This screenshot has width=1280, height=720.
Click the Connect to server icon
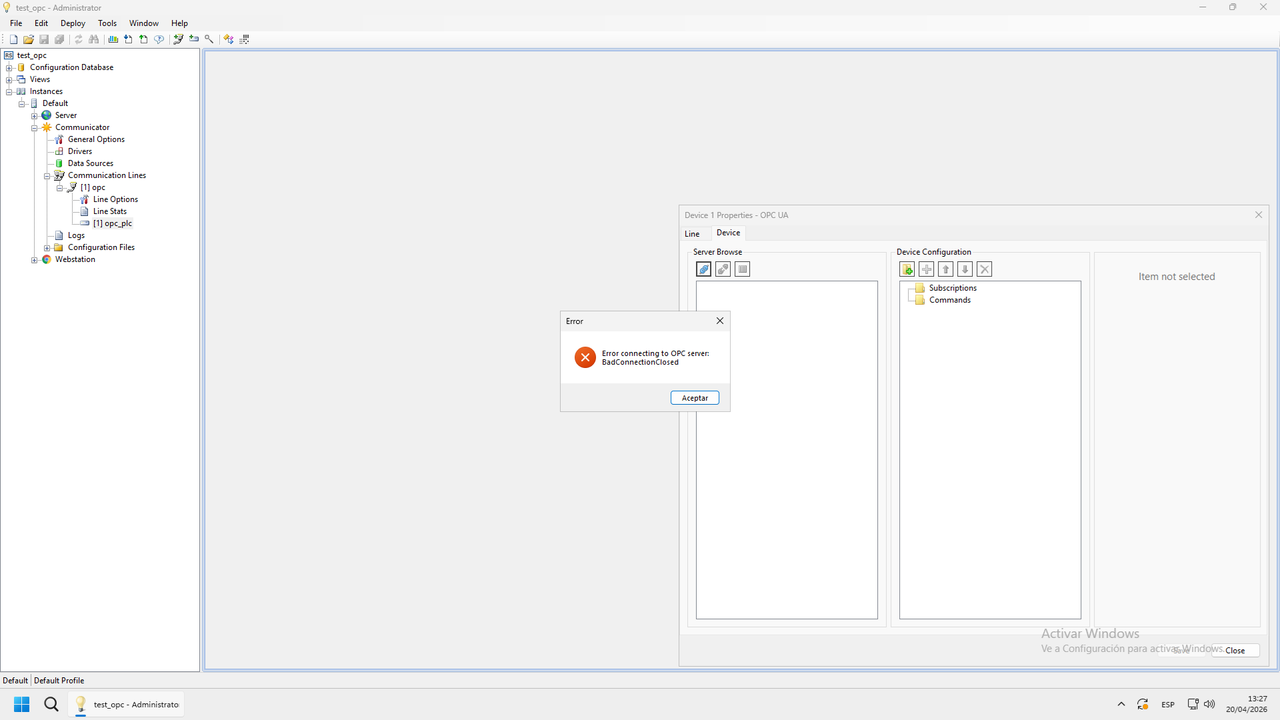[704, 269]
